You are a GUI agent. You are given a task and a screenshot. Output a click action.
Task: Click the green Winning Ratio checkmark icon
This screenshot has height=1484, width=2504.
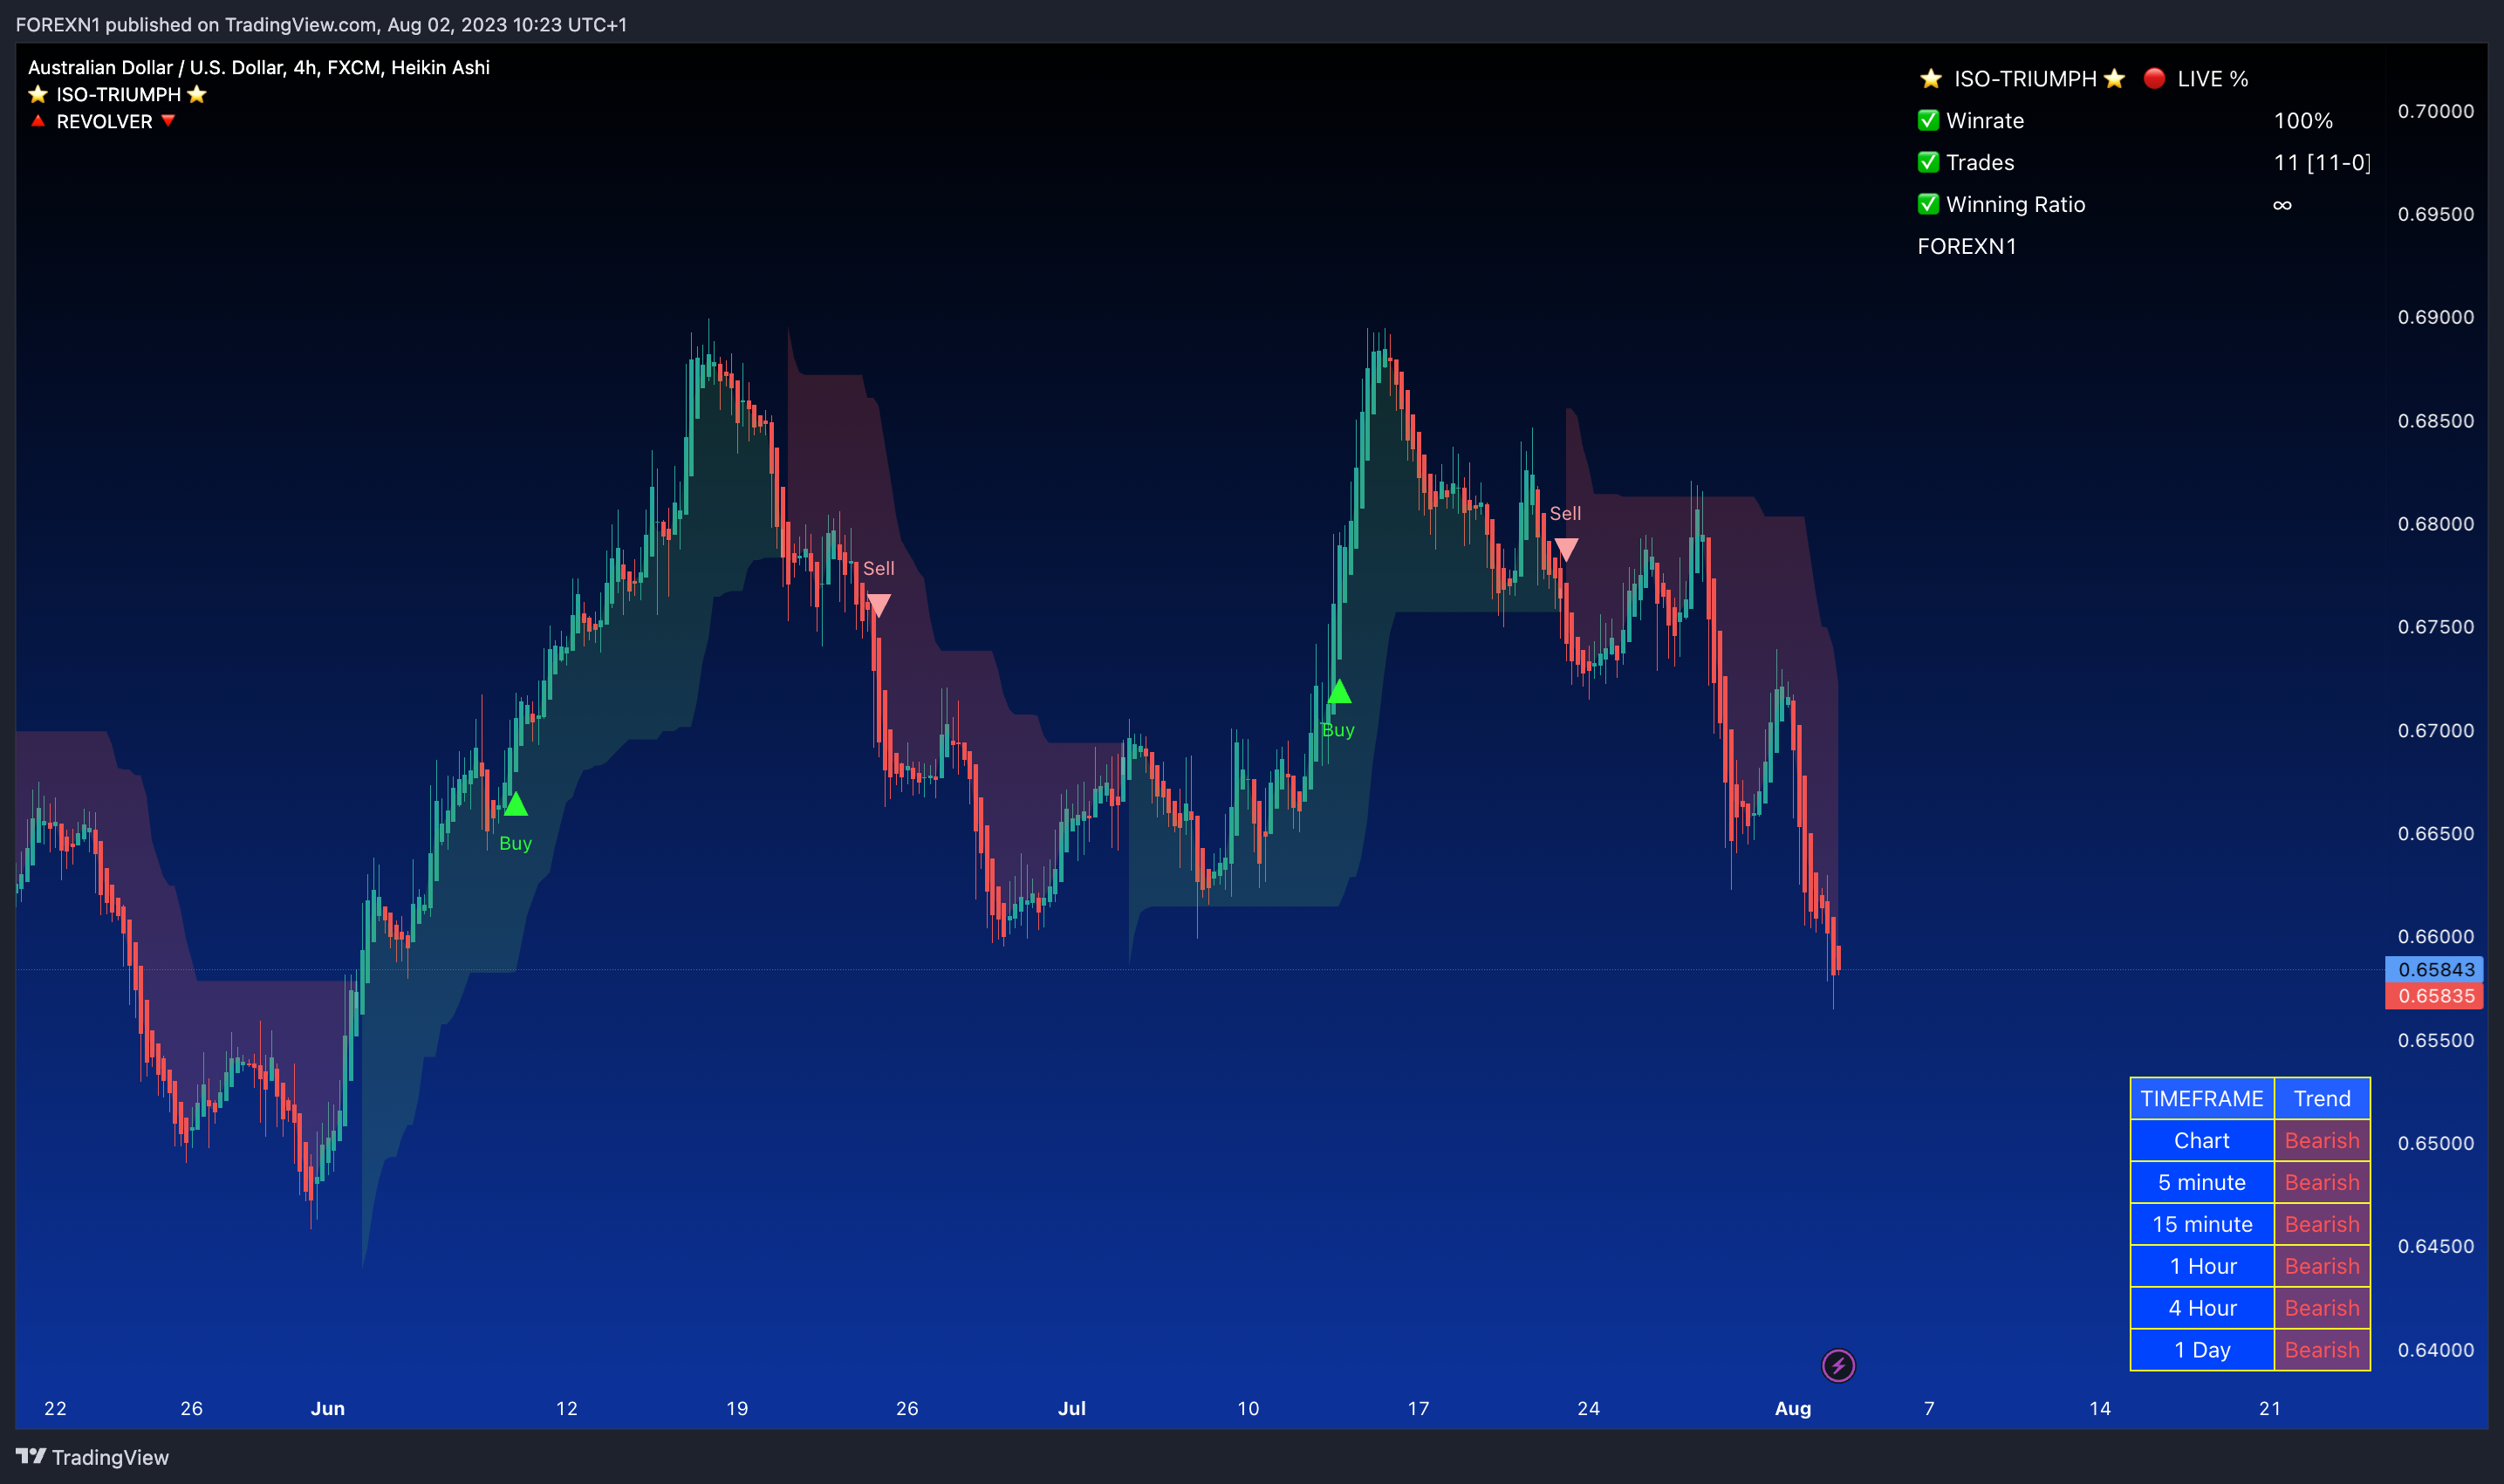[1929, 204]
